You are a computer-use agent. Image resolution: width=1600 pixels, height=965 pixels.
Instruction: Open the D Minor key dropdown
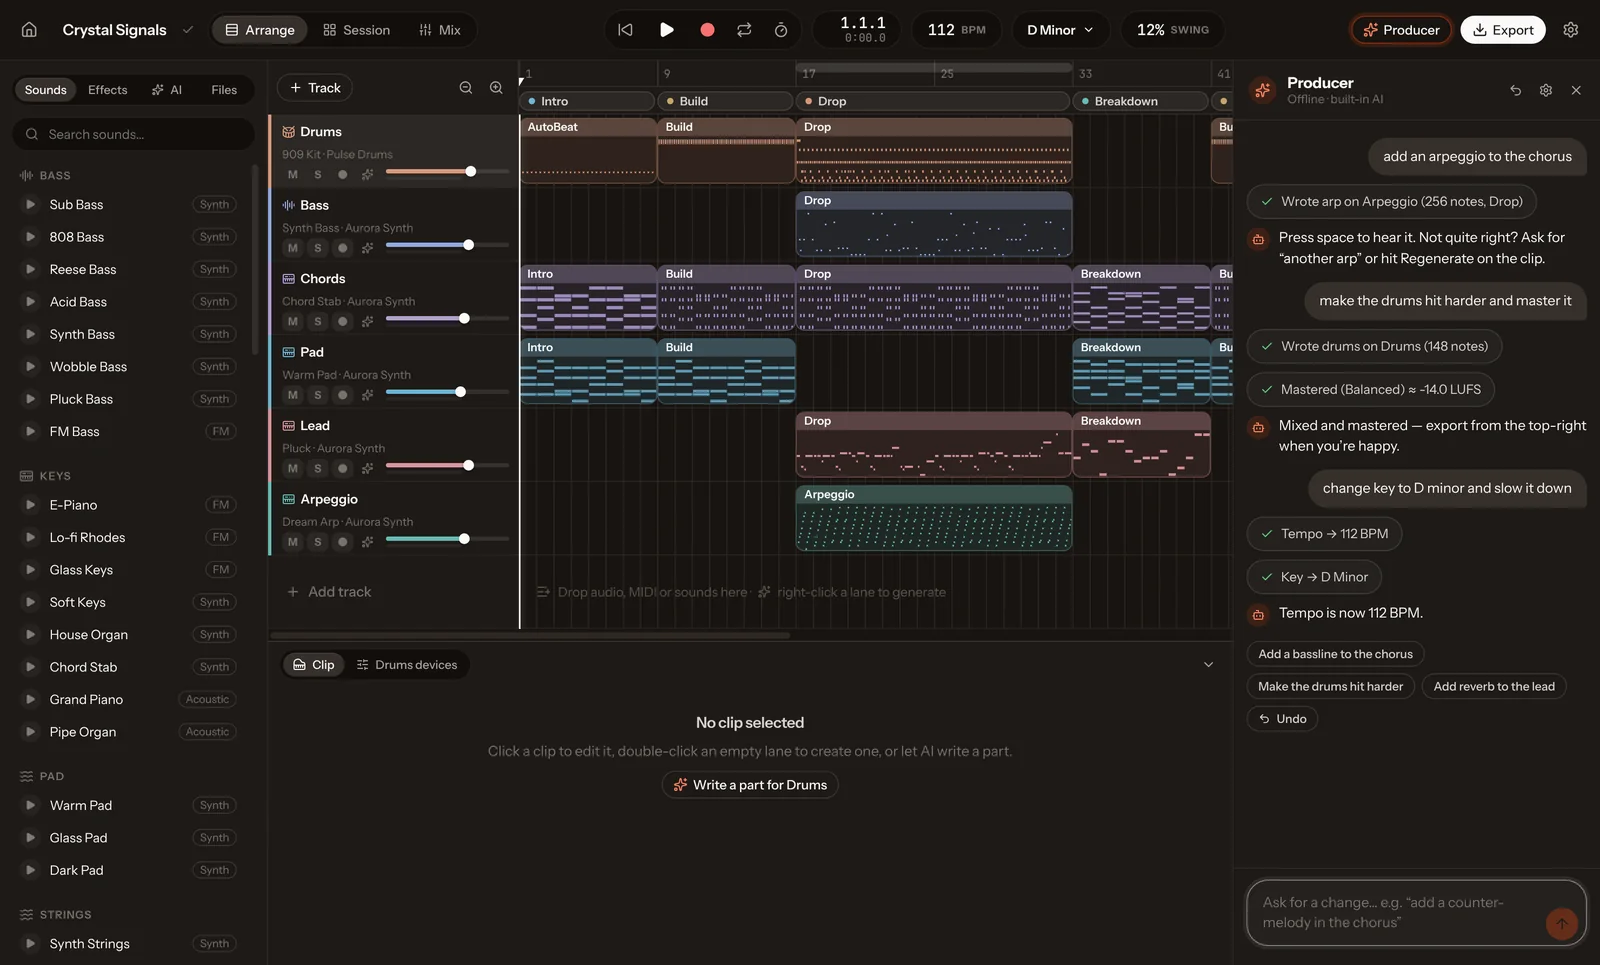(1060, 30)
